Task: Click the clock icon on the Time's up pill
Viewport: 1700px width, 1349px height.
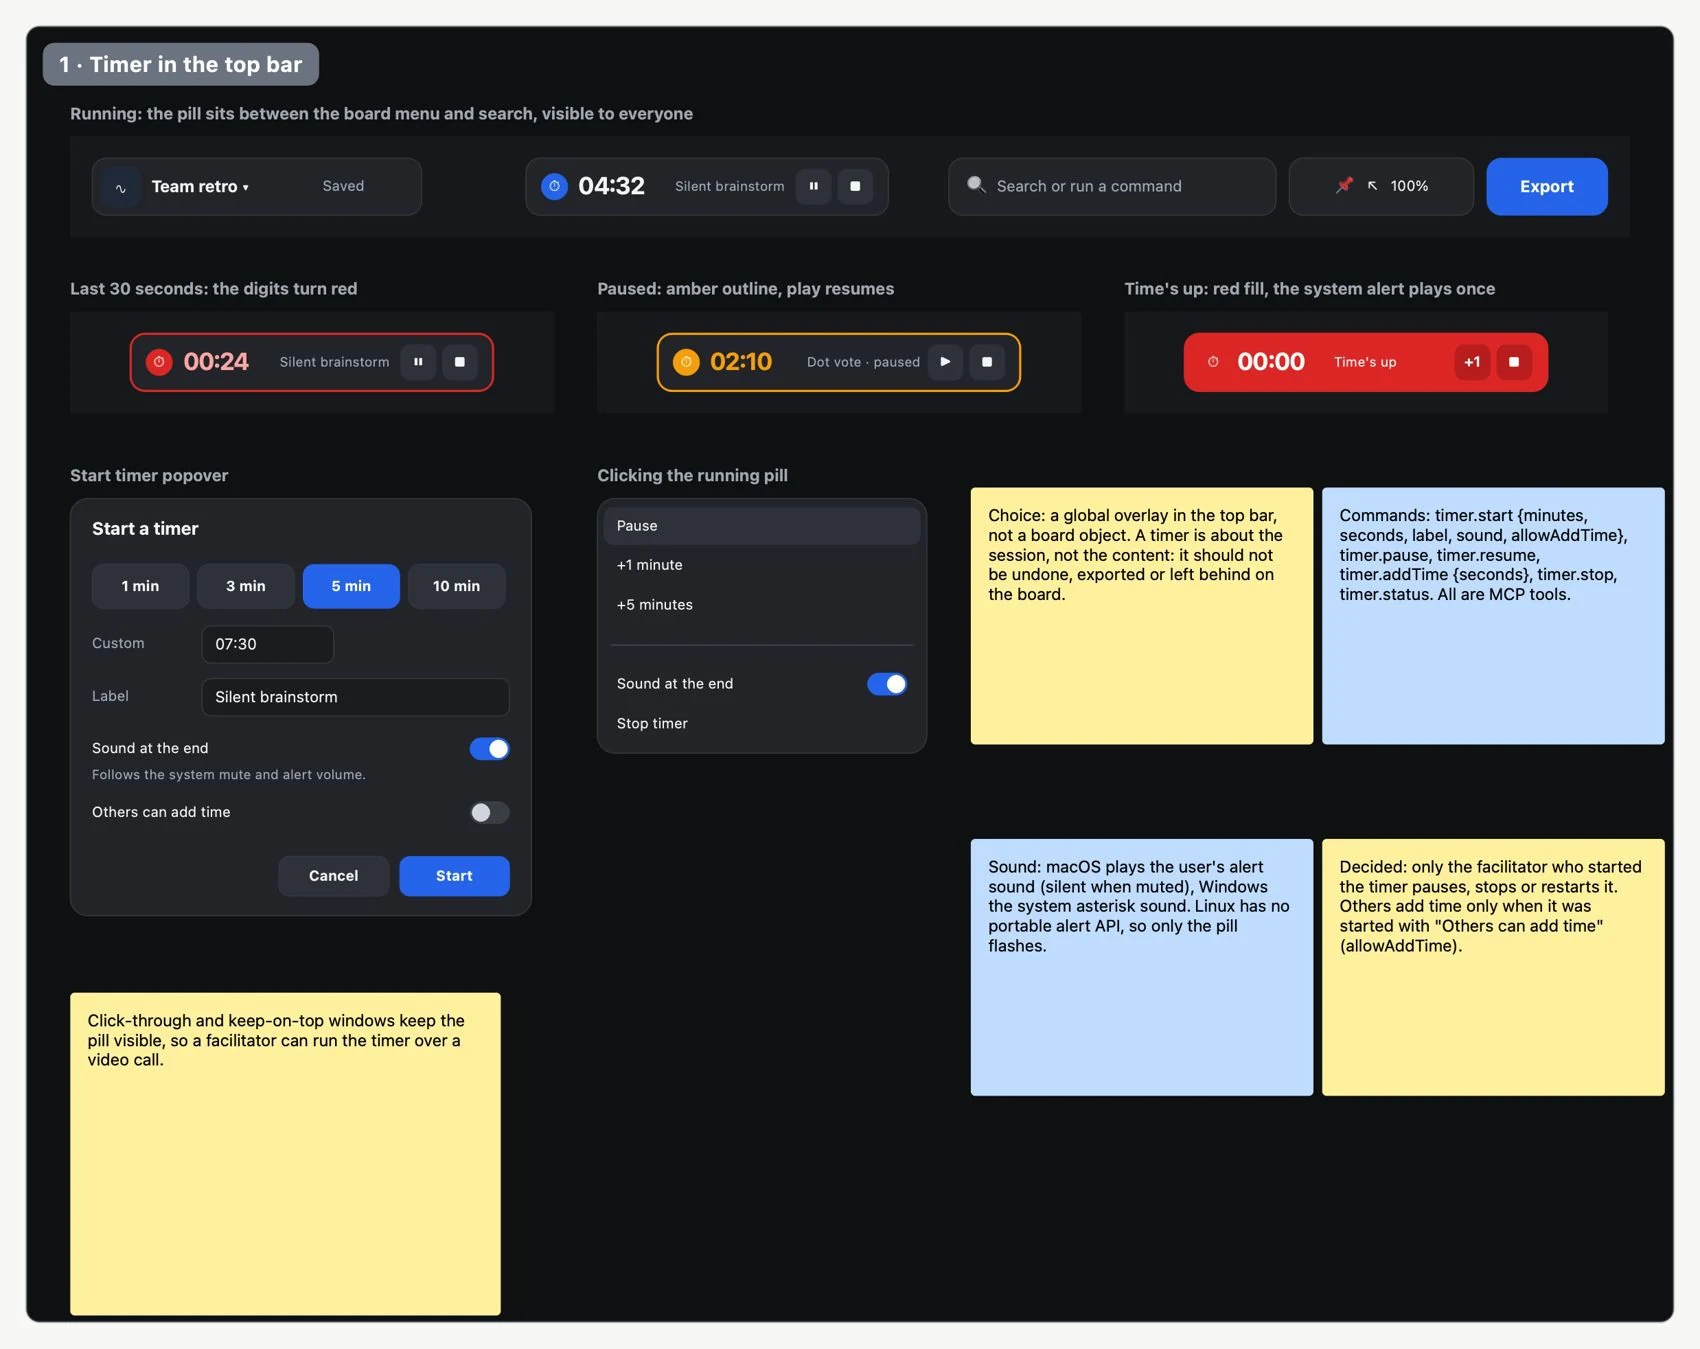Action: click(x=1213, y=362)
